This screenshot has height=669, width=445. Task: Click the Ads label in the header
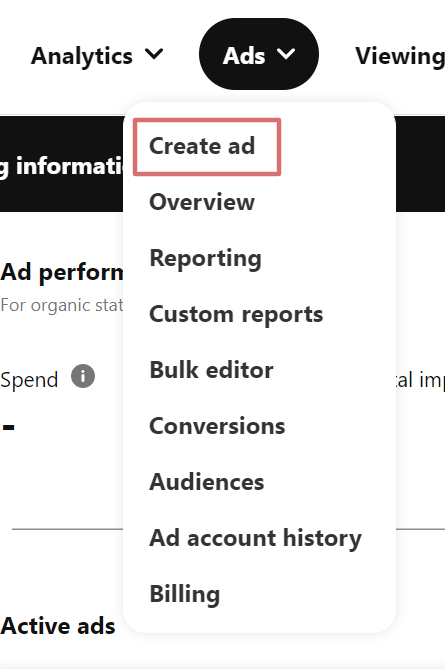coord(244,56)
